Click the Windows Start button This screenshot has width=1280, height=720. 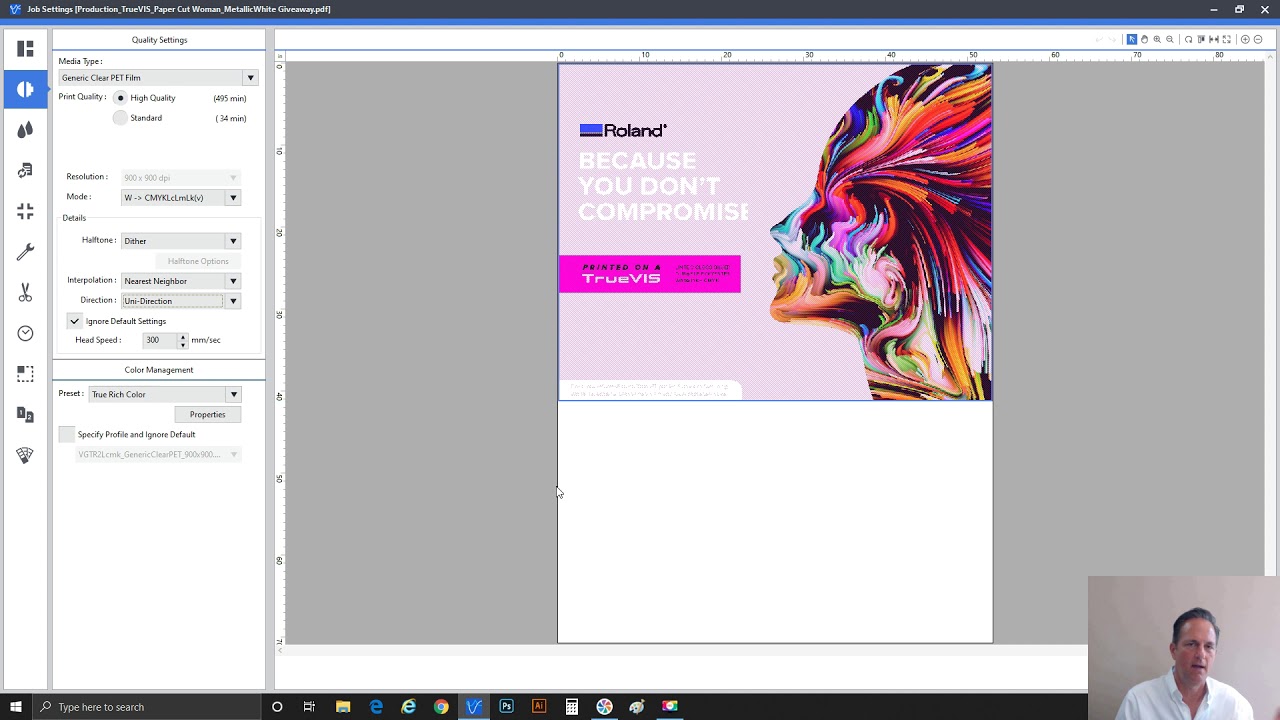16,707
